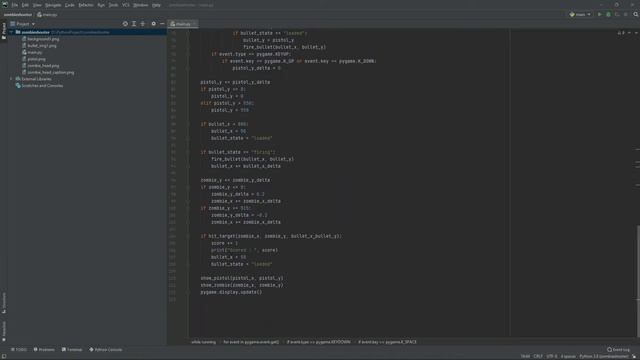
Task: Click the Select Opened File target icon
Action: pyautogui.click(x=125, y=24)
